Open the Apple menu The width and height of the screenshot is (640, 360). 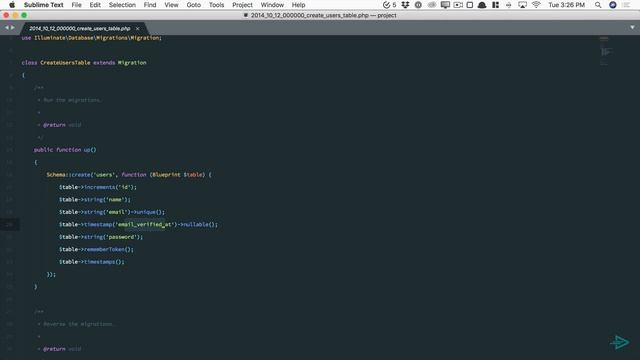click(x=12, y=5)
